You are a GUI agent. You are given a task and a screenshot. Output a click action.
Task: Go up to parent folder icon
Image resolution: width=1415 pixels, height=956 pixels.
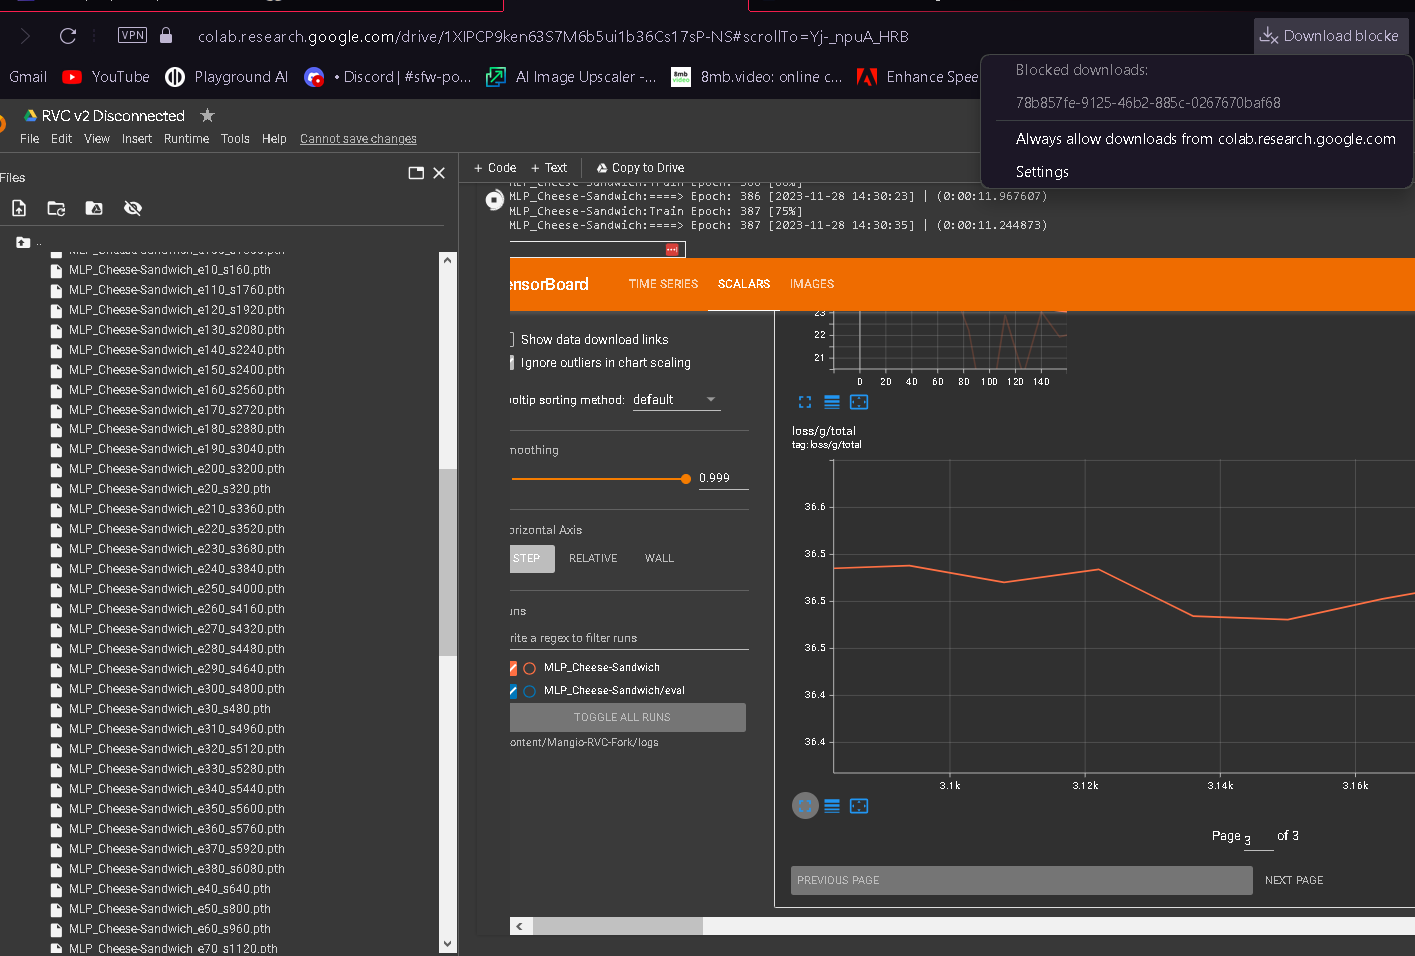[23, 242]
